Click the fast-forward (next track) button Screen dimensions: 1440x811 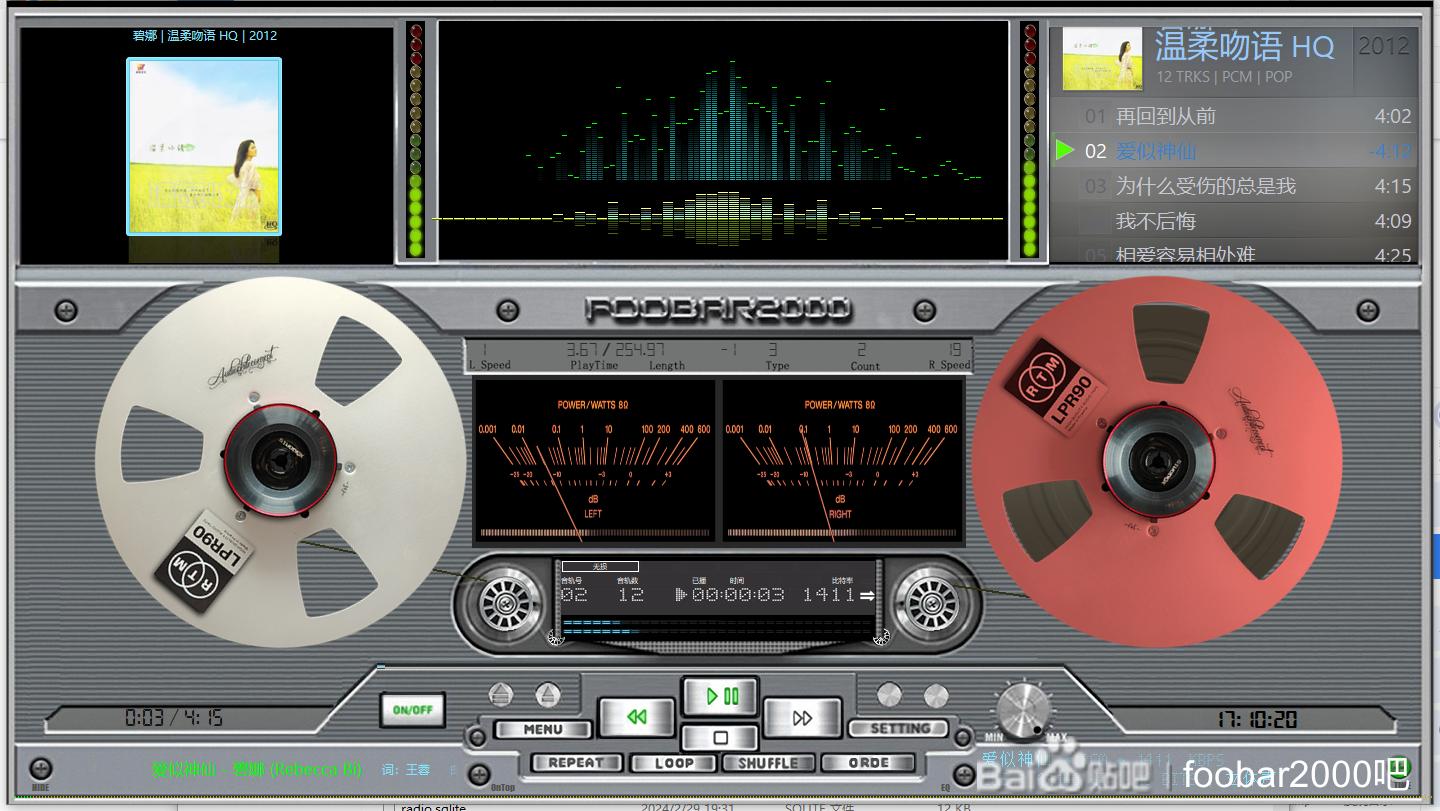801,717
